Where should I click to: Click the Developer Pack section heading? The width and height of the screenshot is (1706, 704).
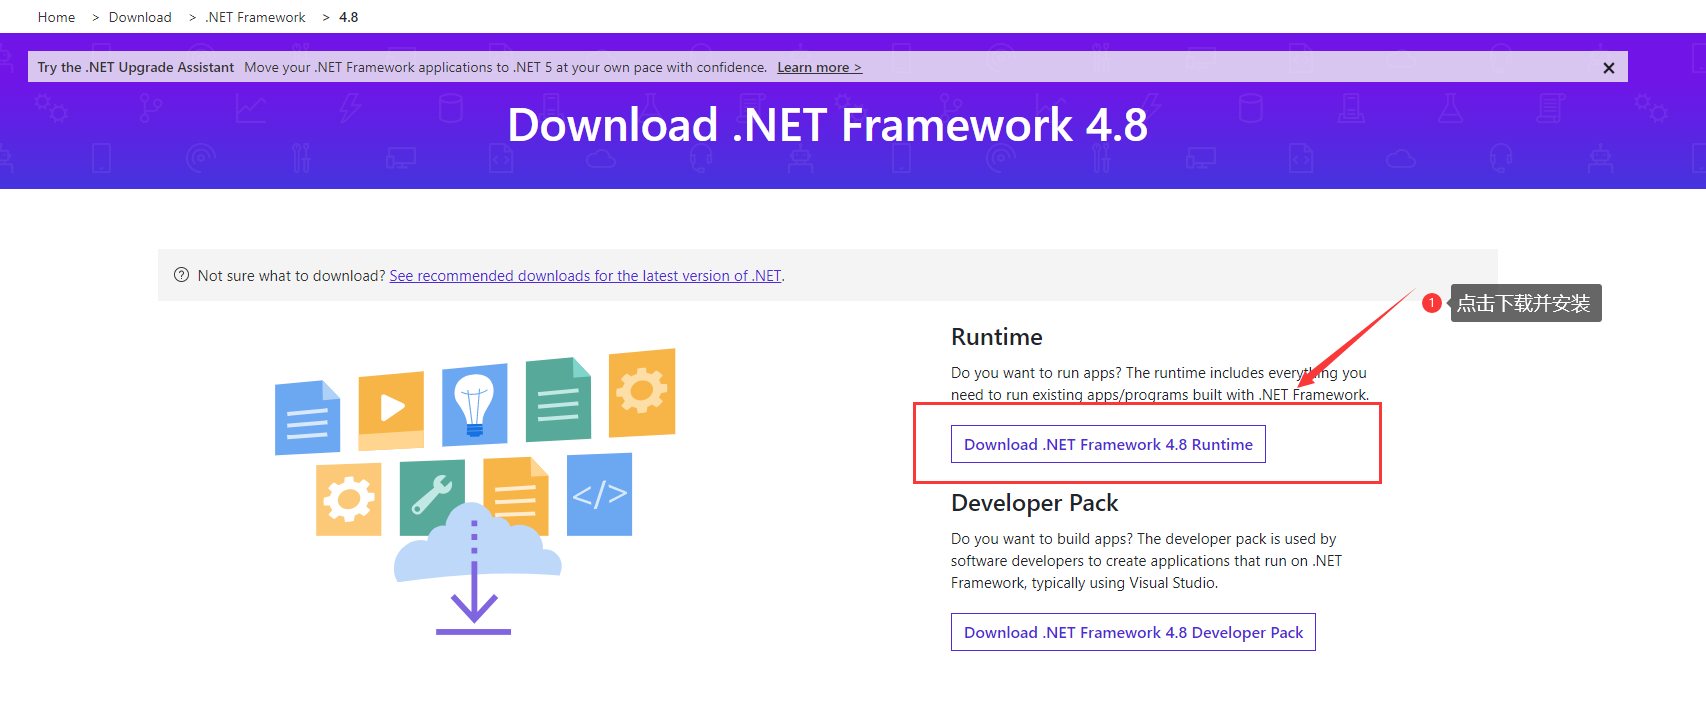point(1035,503)
